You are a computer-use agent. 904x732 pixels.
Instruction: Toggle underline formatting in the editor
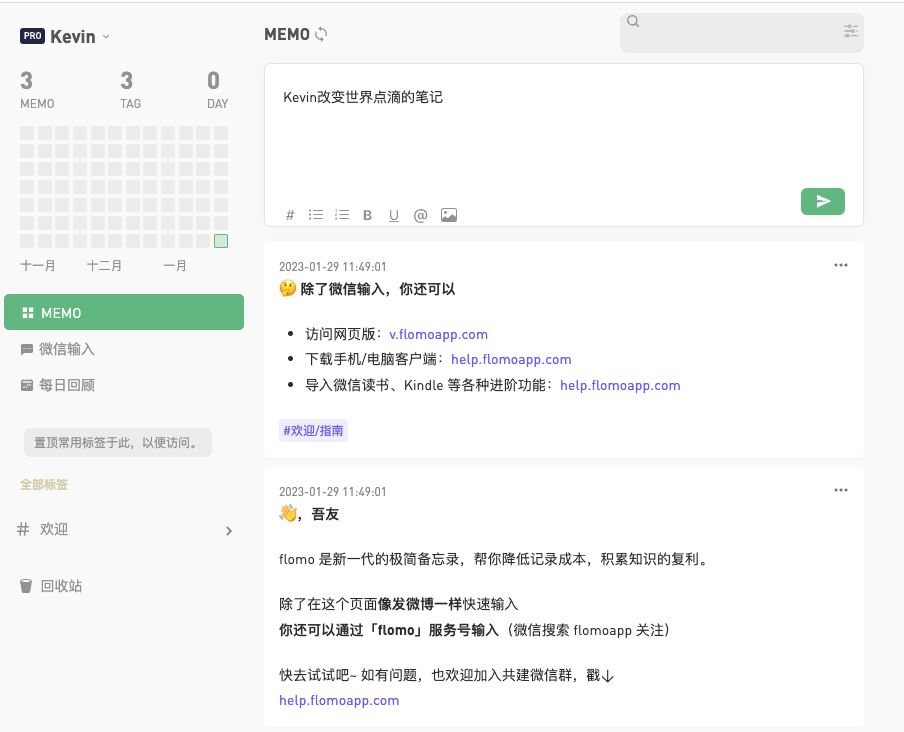point(394,216)
